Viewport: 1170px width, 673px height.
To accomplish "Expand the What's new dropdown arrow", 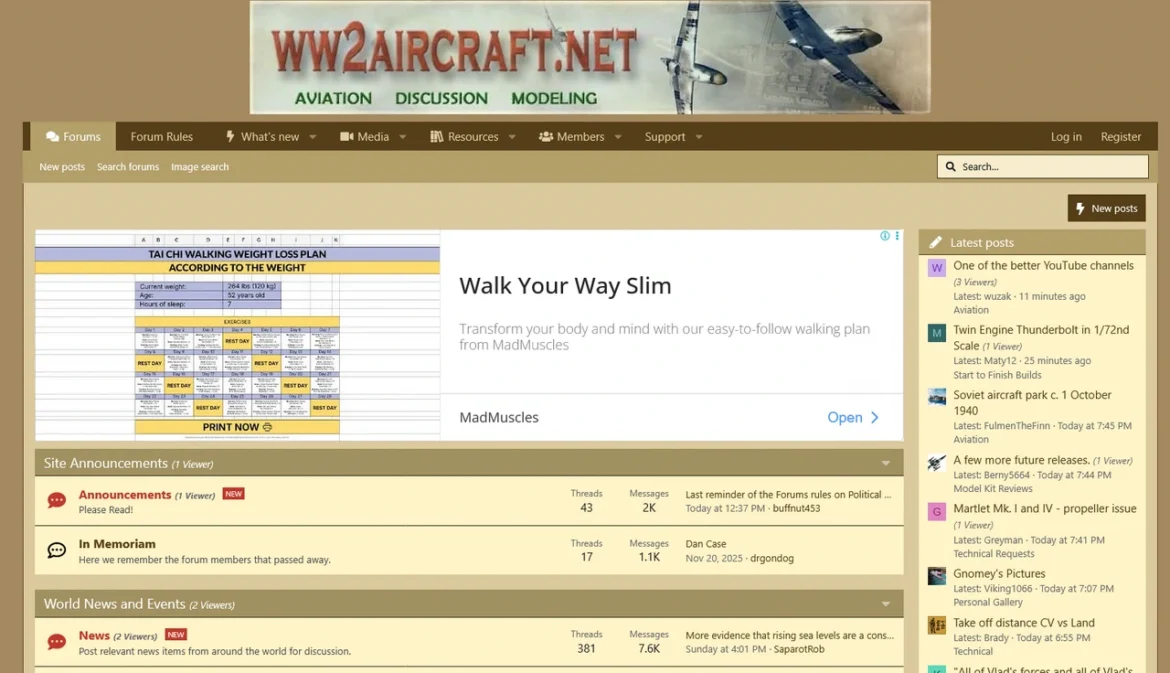I will (x=313, y=137).
